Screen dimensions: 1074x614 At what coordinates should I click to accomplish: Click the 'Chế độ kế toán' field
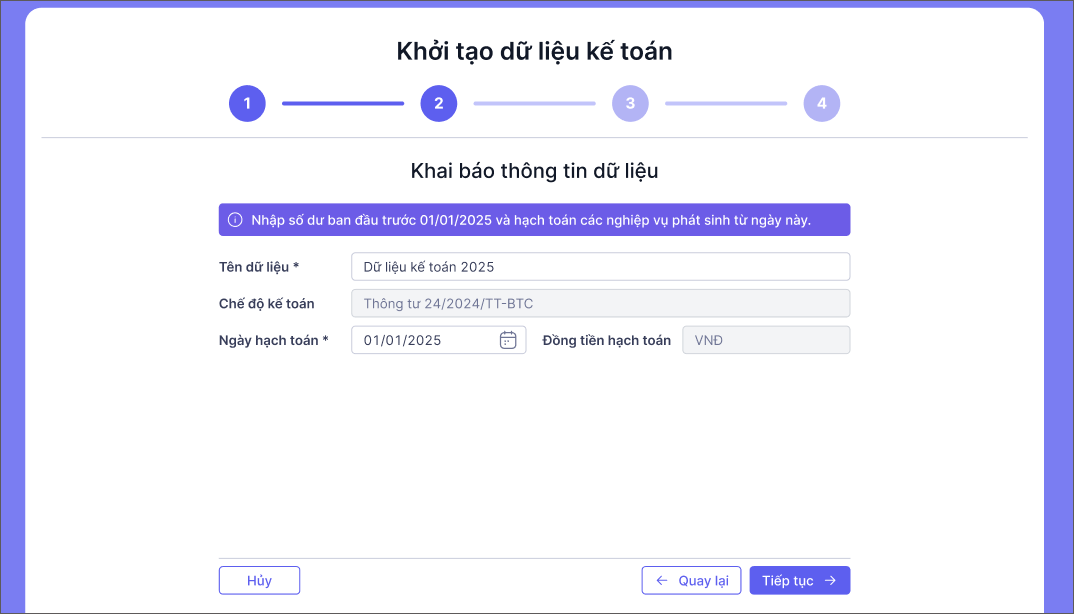click(x=600, y=304)
